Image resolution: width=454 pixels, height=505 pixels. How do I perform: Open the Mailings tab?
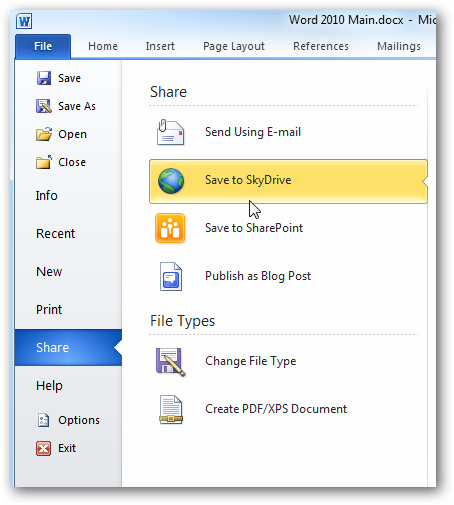tap(399, 46)
